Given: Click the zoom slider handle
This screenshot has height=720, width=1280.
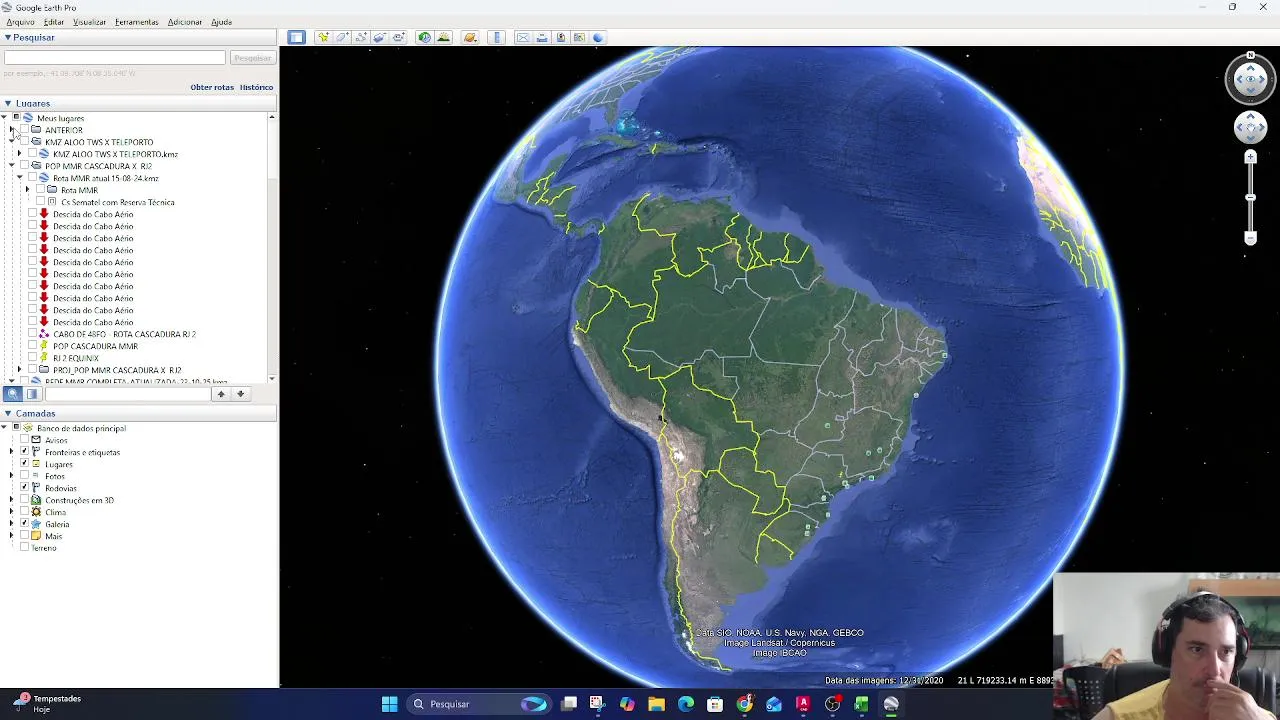Looking at the screenshot, I should (1250, 198).
